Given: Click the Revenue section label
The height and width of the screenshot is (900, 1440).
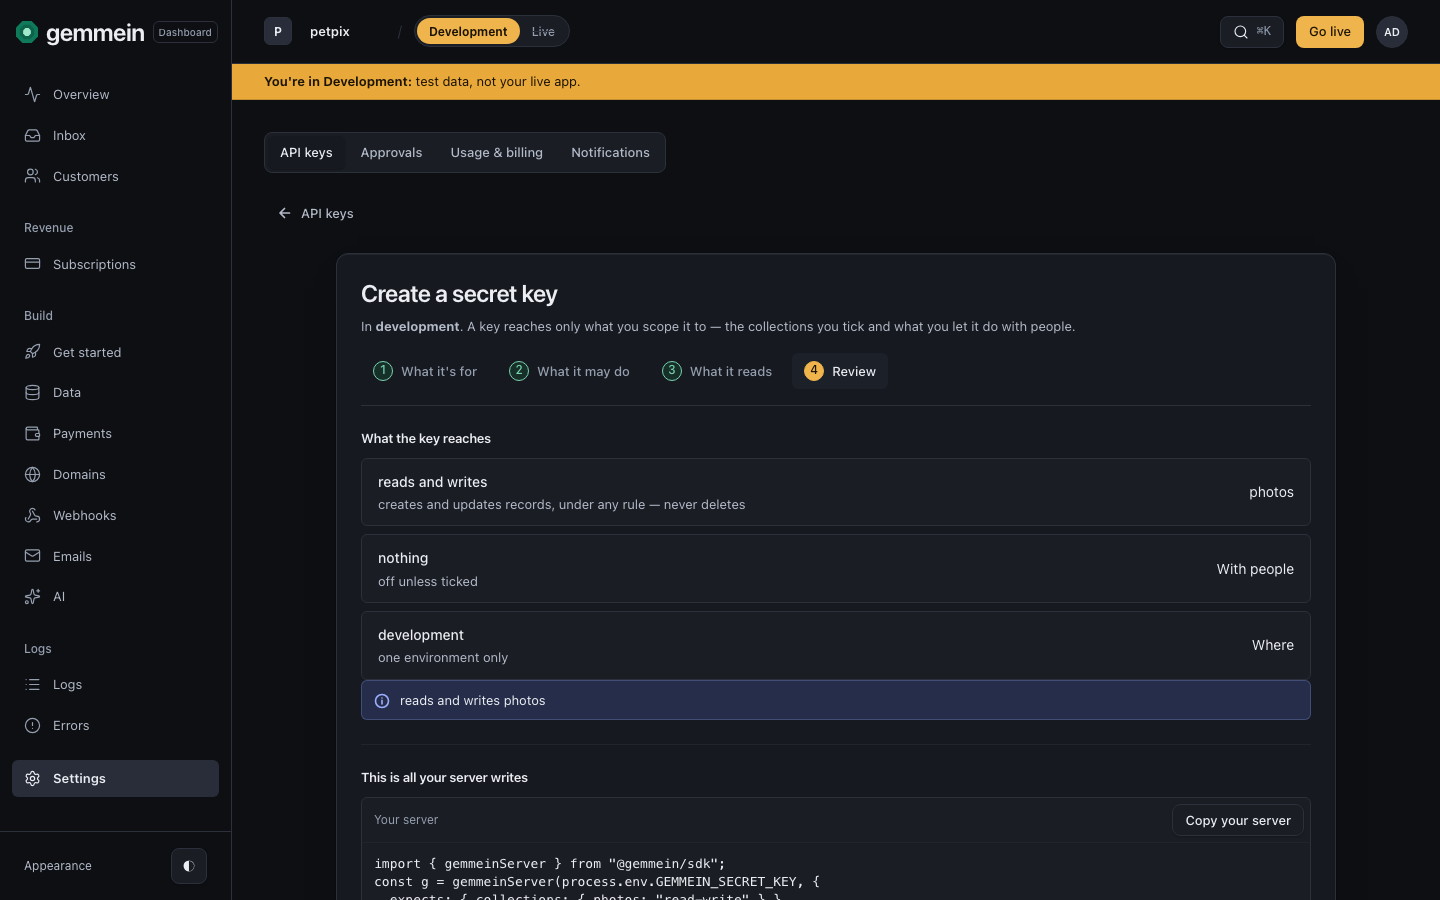Looking at the screenshot, I should [x=49, y=228].
